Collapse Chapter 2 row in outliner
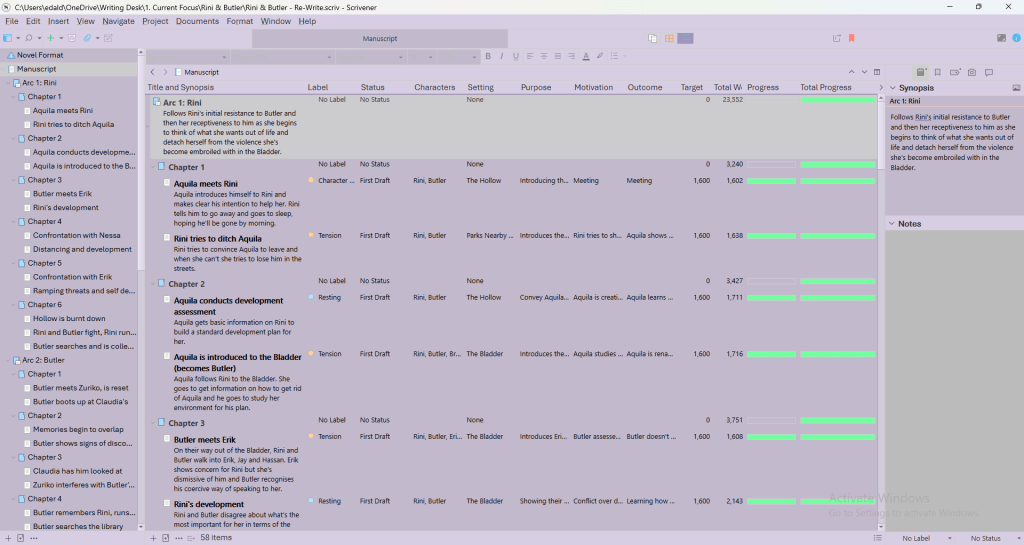1024x545 pixels. coord(152,284)
